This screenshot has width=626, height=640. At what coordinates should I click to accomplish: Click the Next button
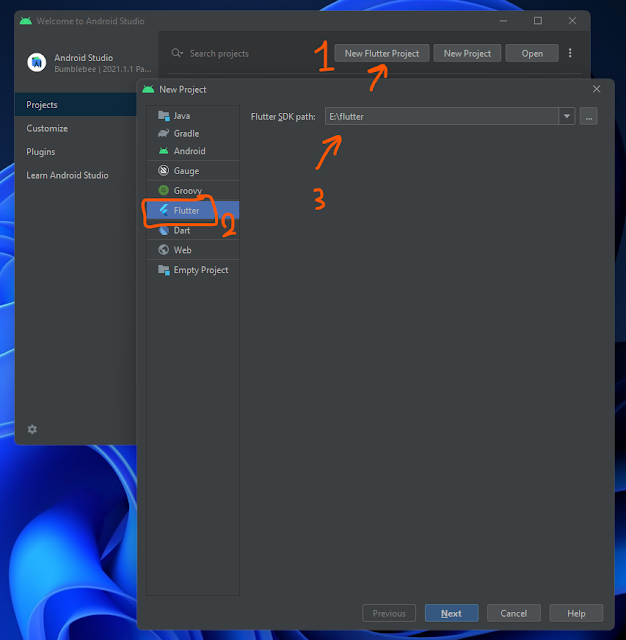(451, 613)
